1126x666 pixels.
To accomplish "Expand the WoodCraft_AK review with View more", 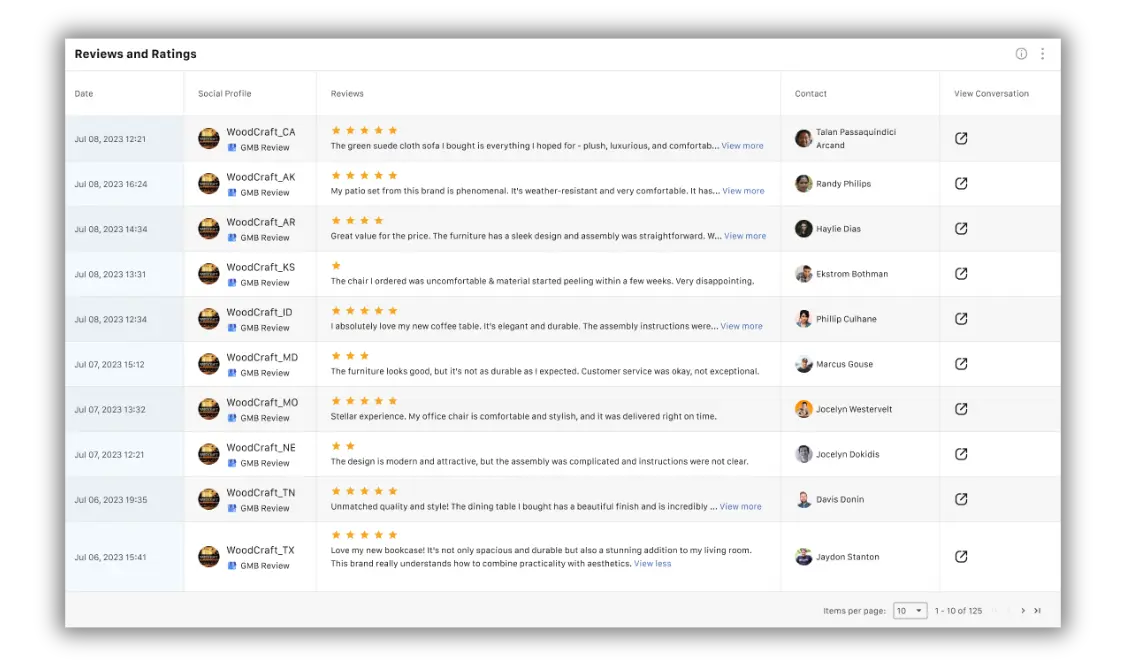I will [743, 191].
